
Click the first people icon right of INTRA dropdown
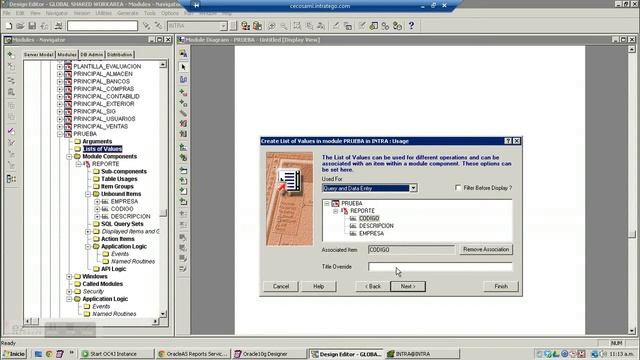[245, 26]
